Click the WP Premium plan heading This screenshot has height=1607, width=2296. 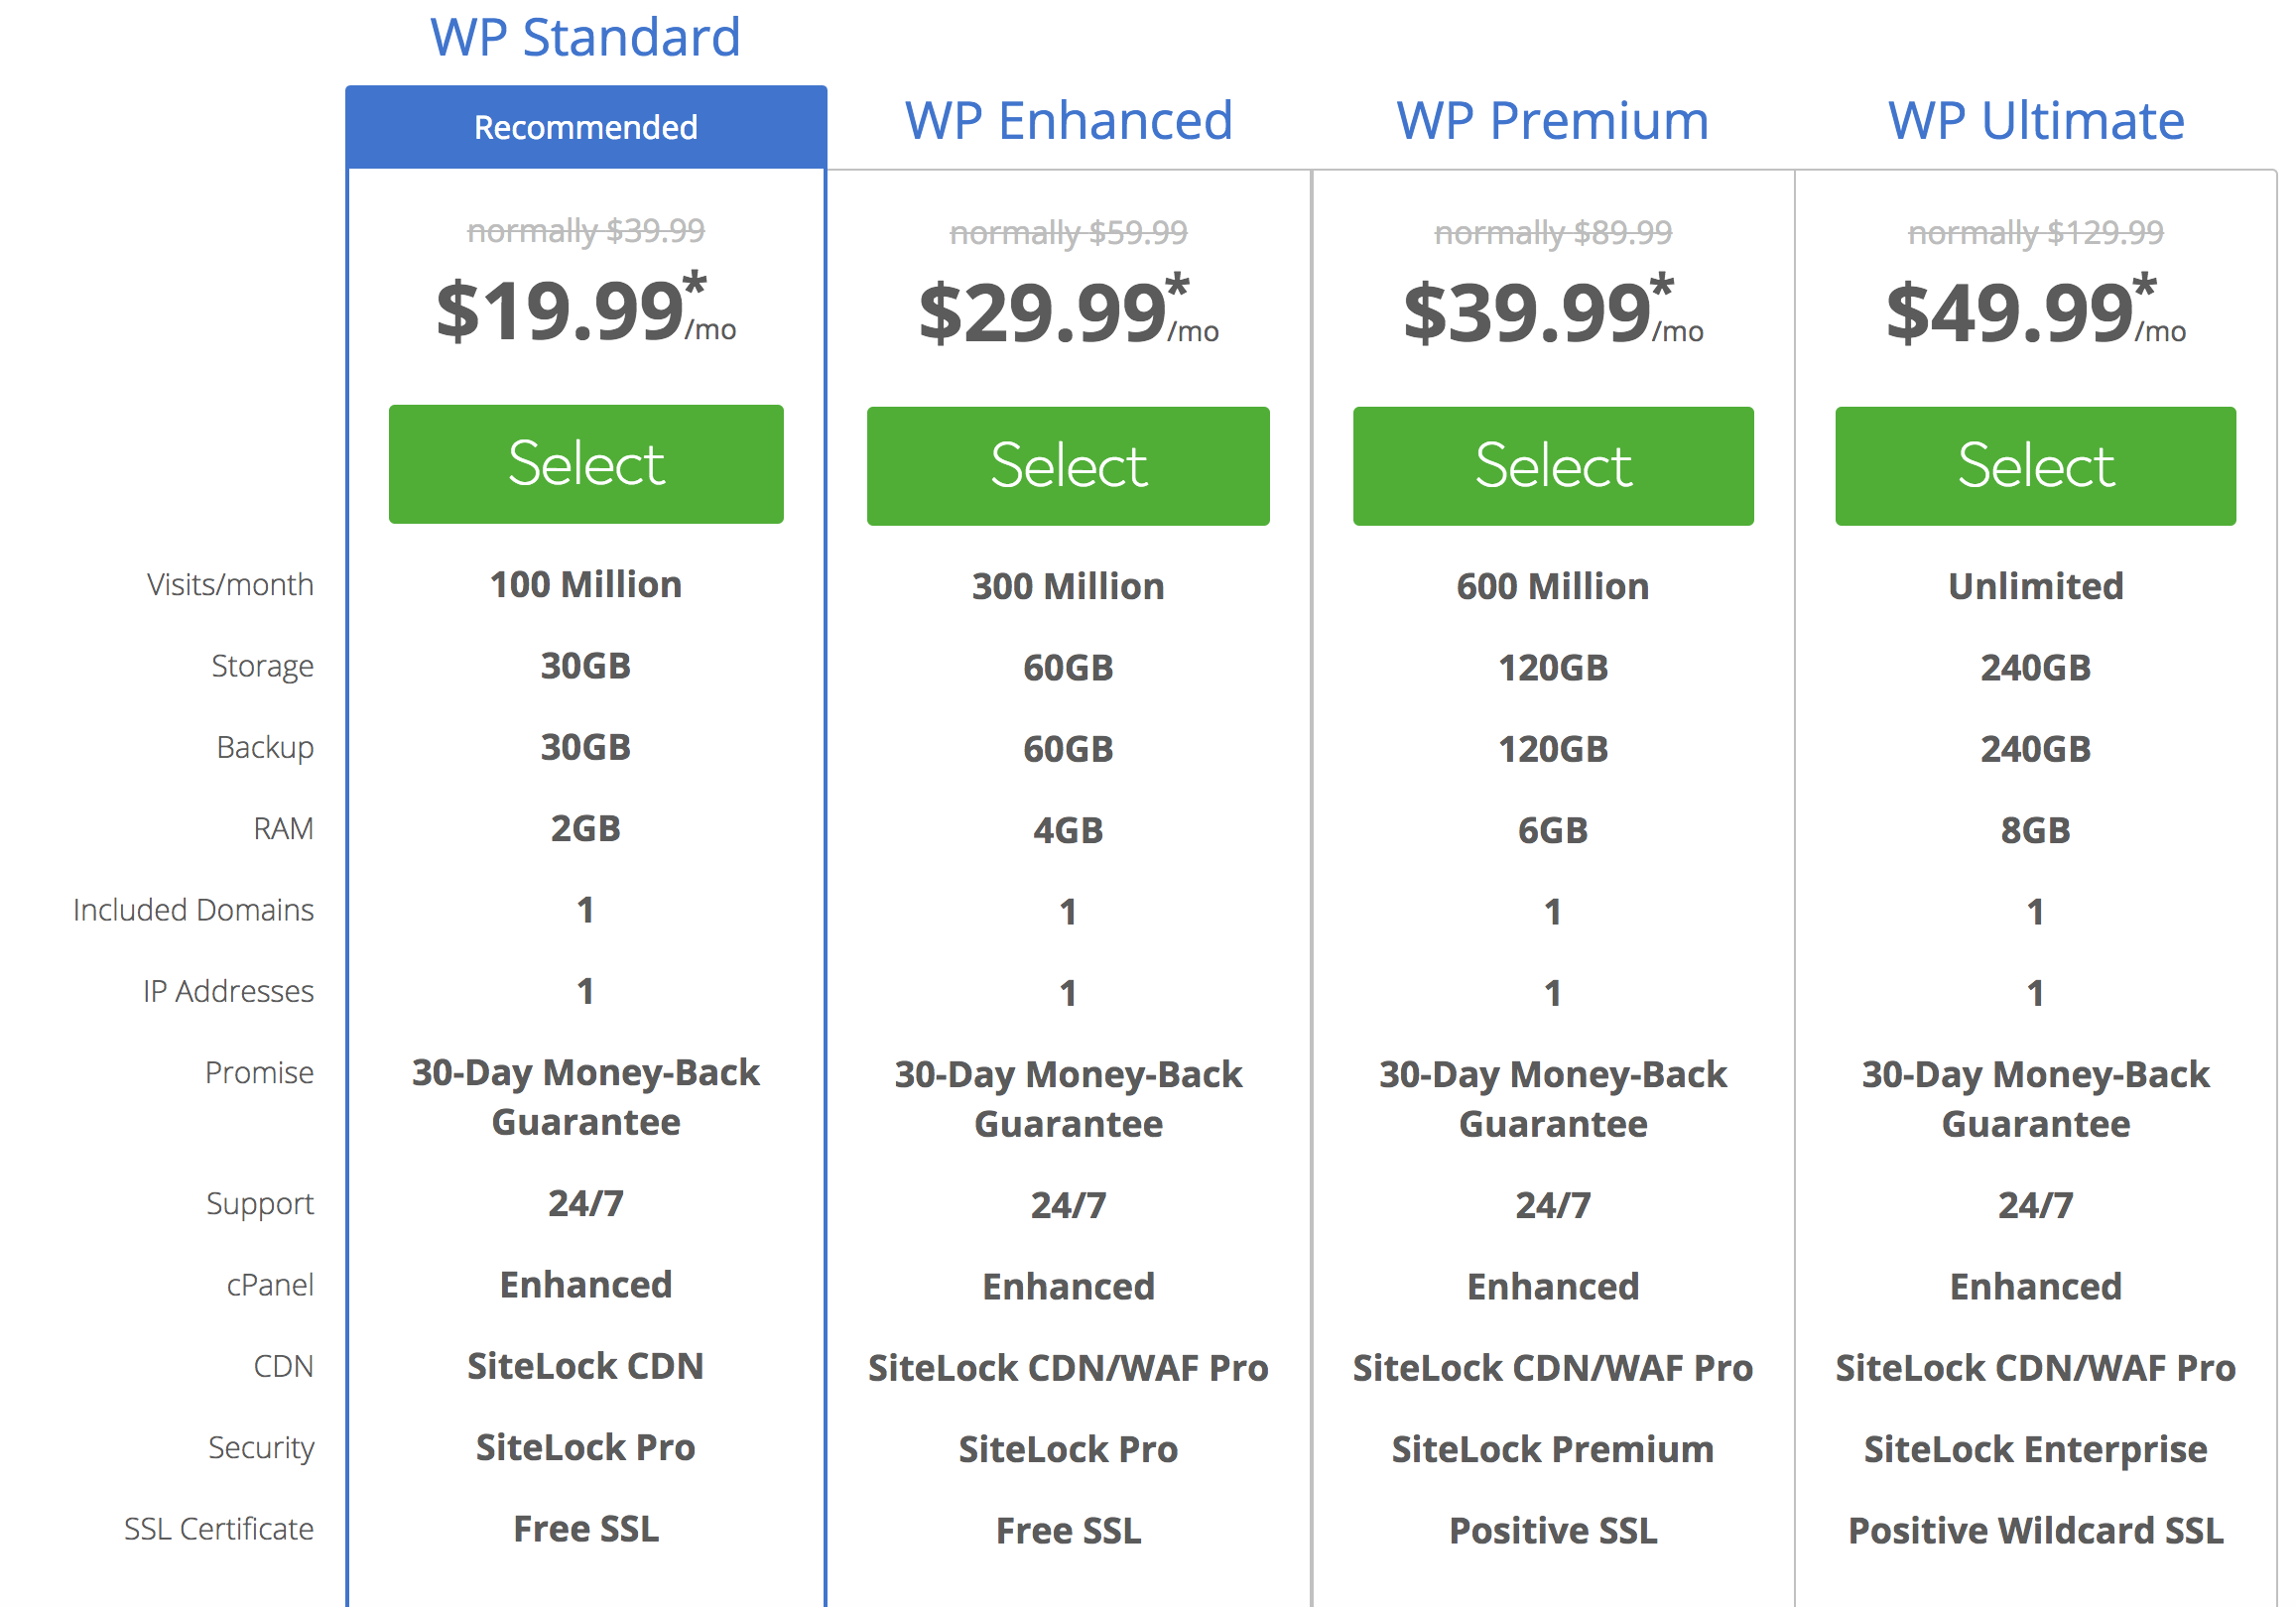(1551, 120)
